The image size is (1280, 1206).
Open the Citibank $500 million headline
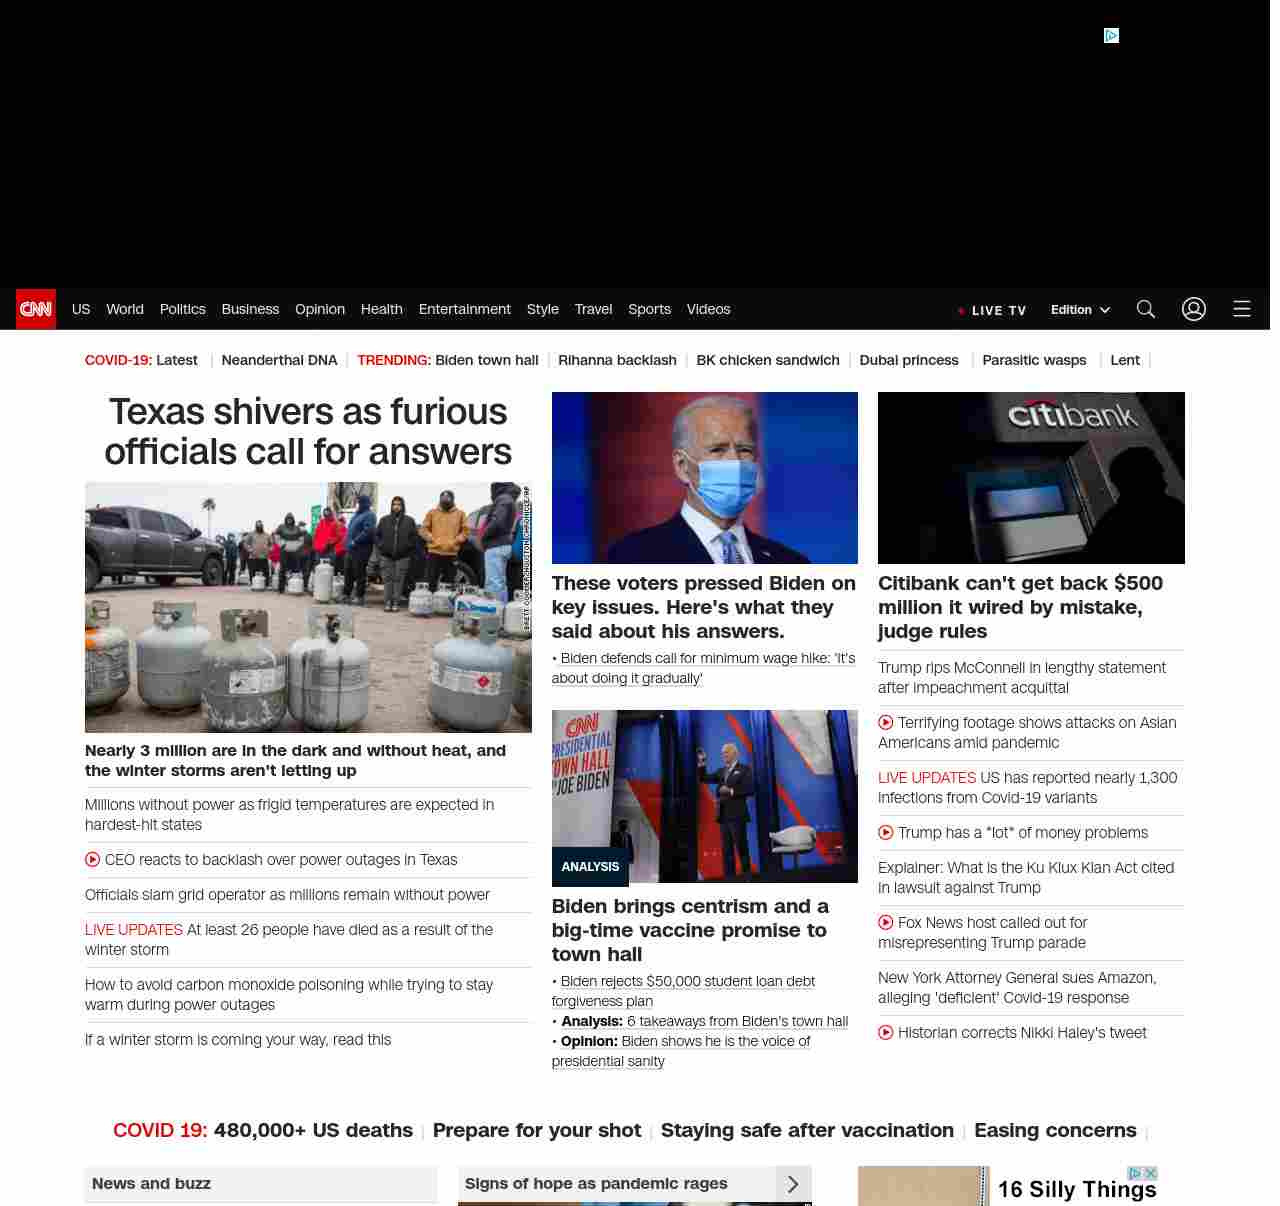pyautogui.click(x=1020, y=607)
